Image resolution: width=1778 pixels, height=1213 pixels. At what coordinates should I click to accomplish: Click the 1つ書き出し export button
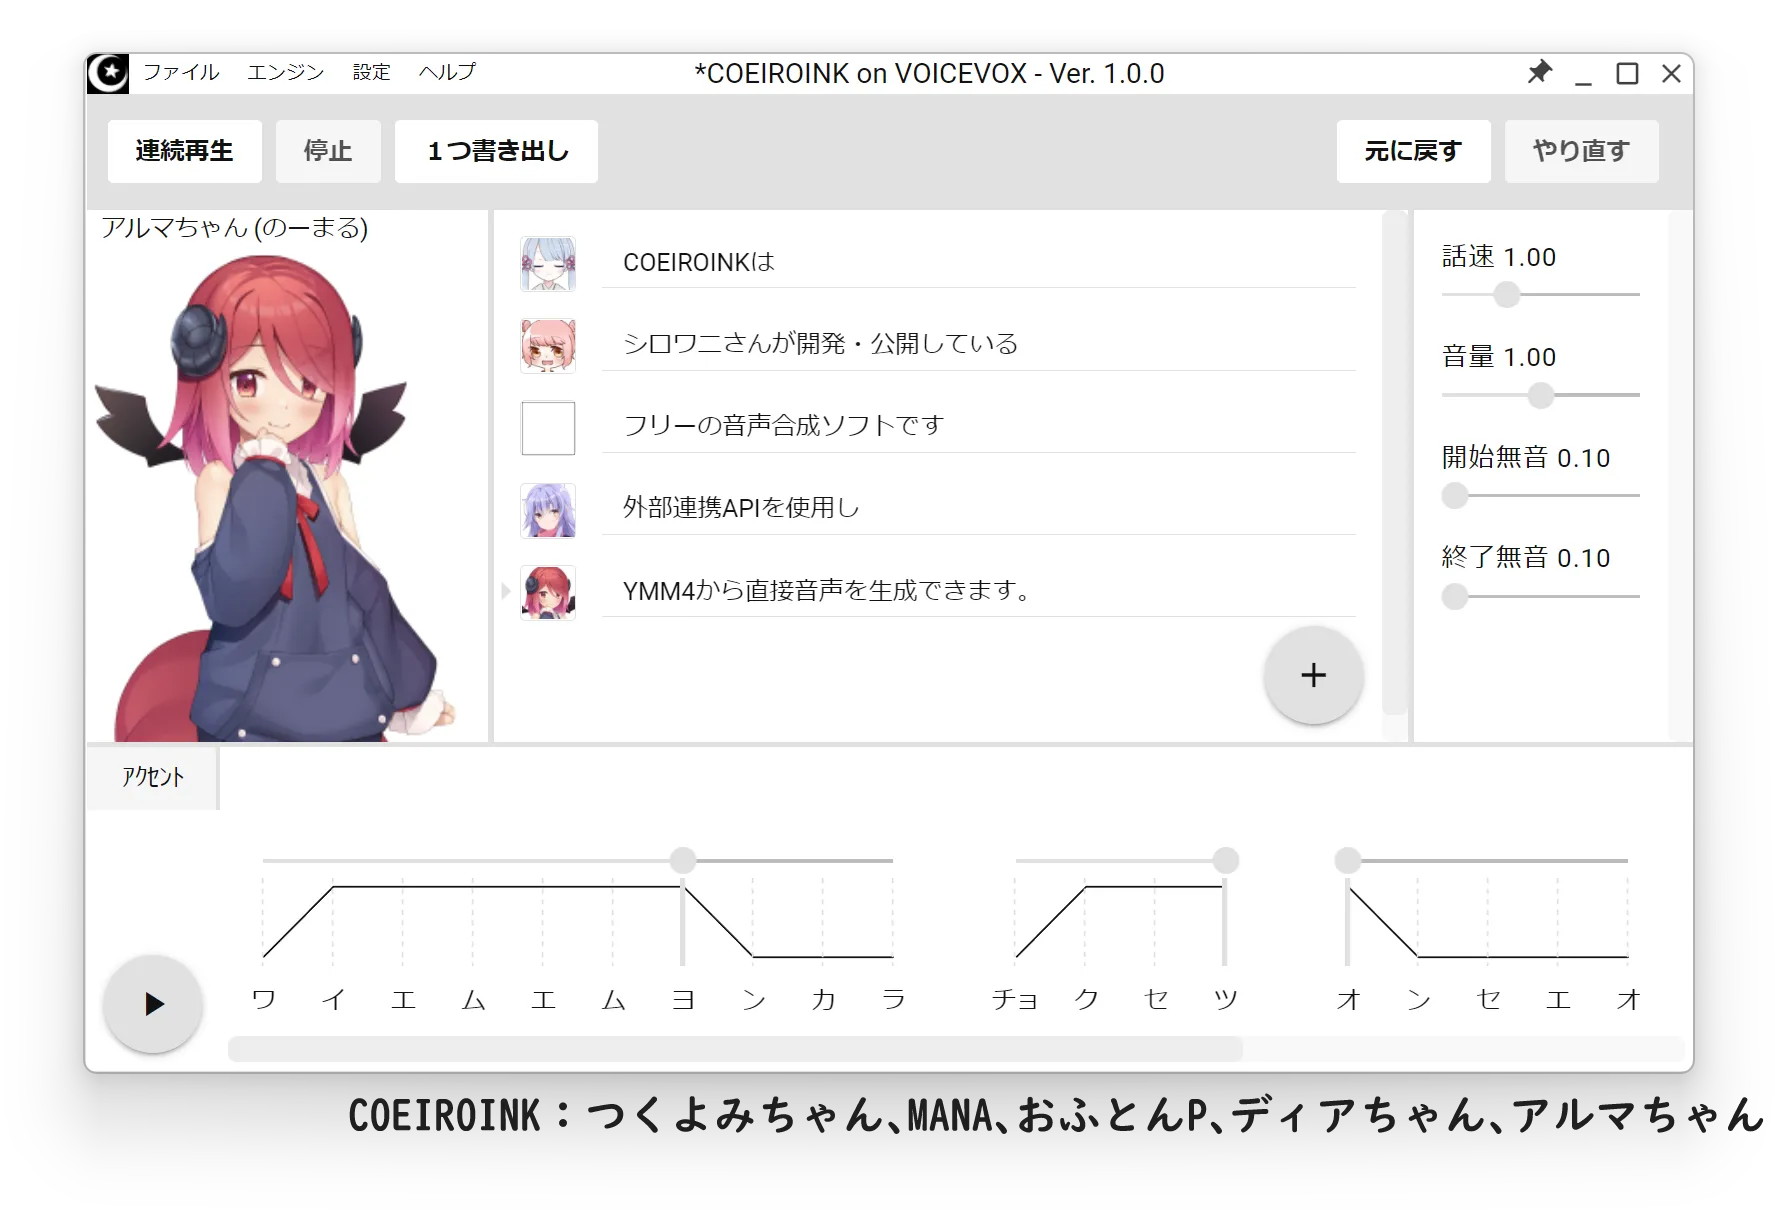(496, 151)
